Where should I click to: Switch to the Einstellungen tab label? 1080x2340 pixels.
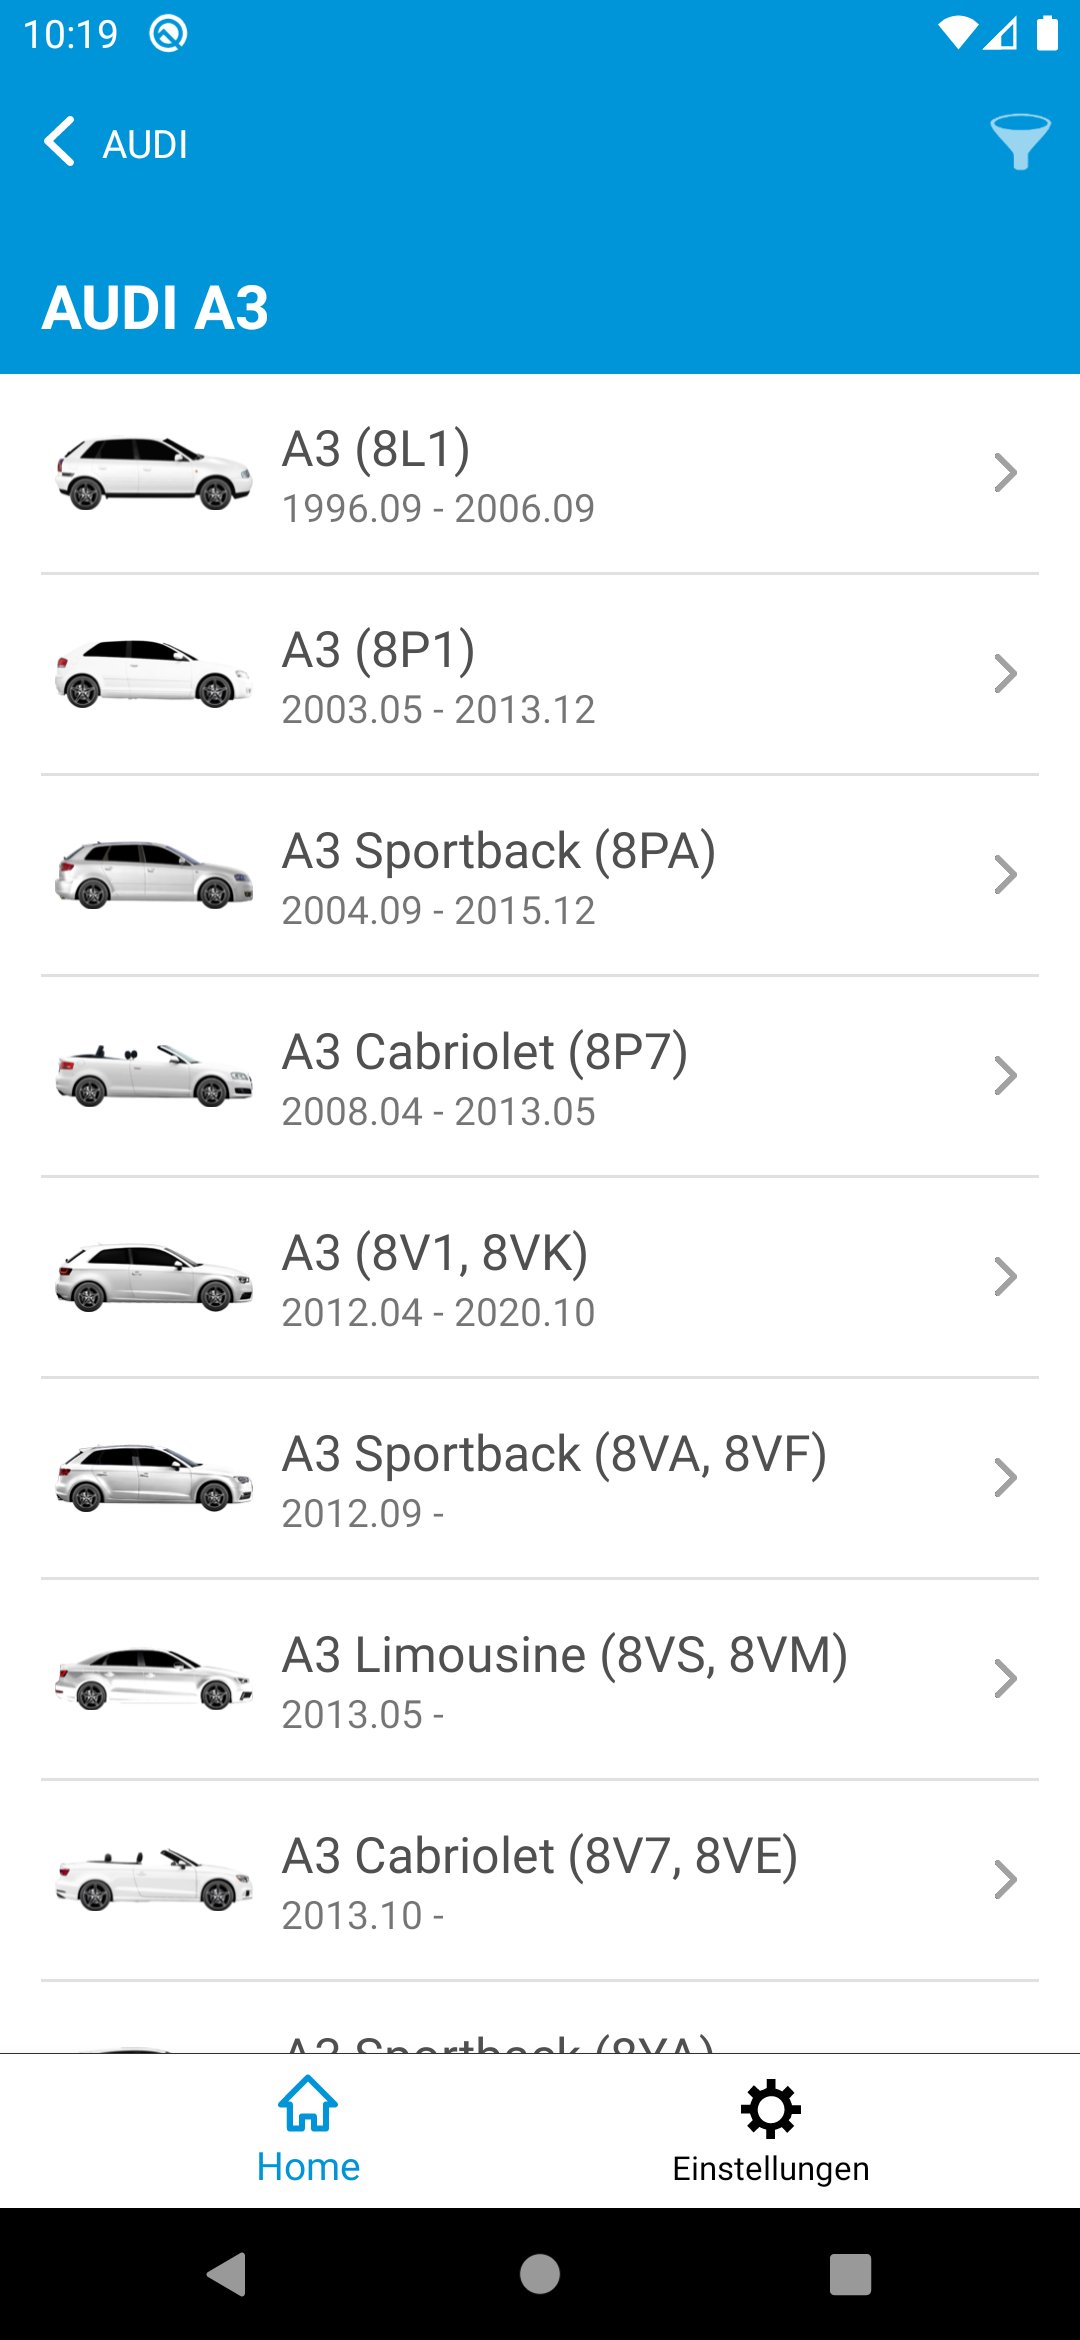pyautogui.click(x=770, y=2169)
